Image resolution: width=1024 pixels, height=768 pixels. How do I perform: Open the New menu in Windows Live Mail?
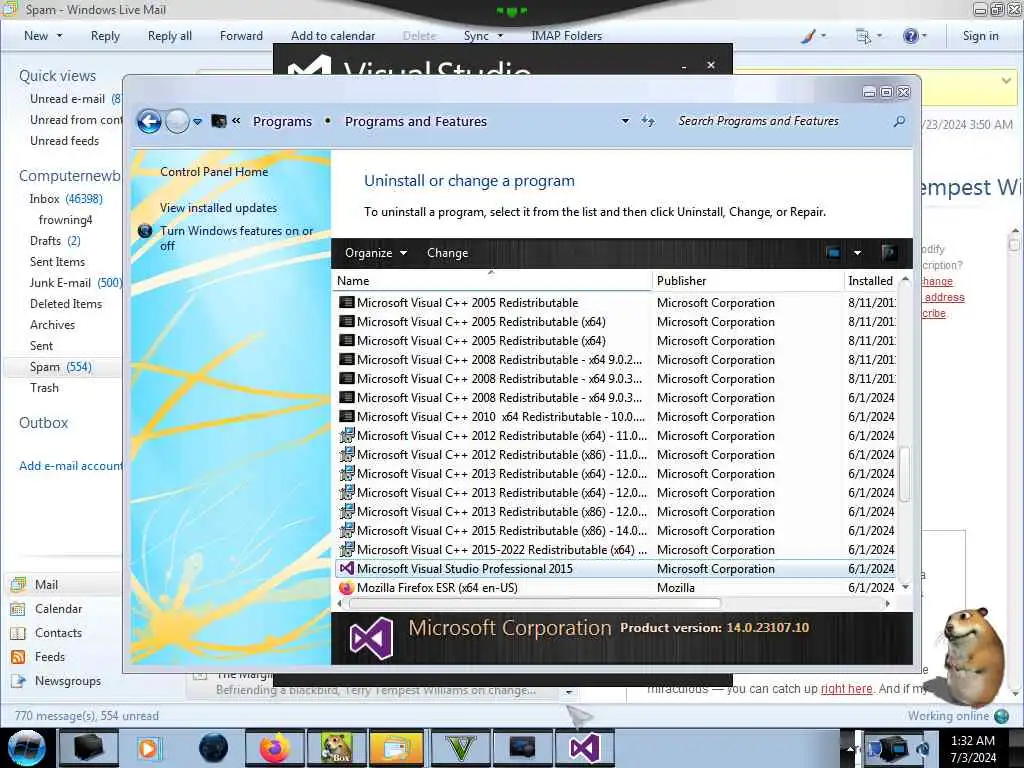point(43,36)
